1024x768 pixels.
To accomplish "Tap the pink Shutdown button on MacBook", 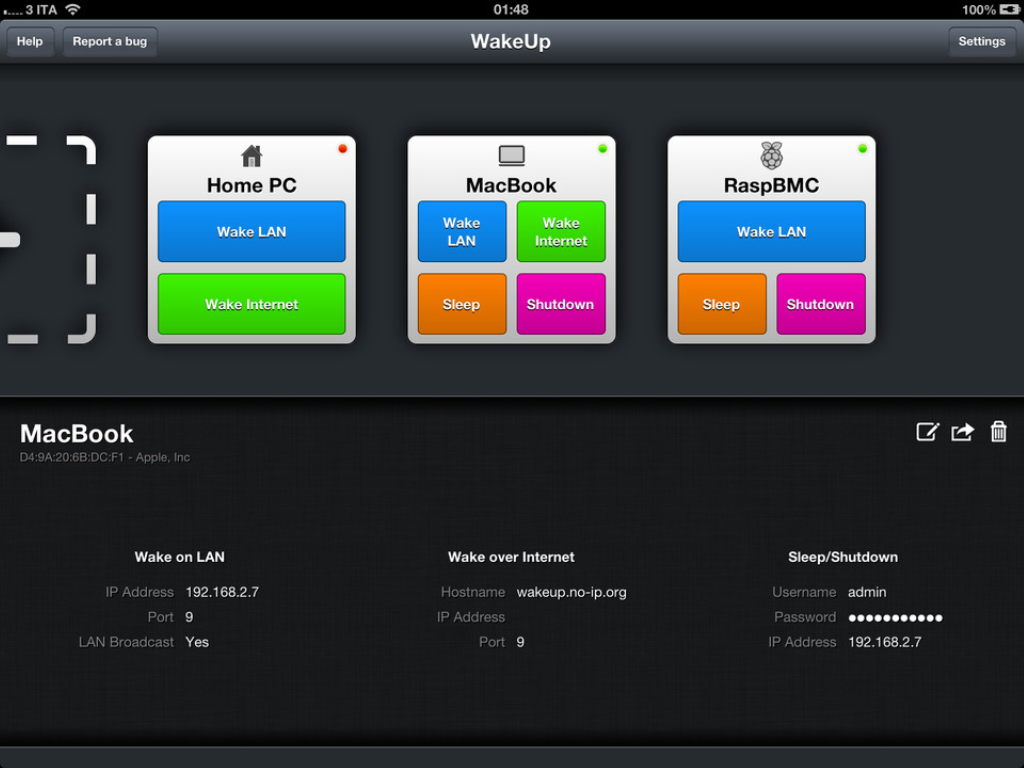I will coord(561,304).
